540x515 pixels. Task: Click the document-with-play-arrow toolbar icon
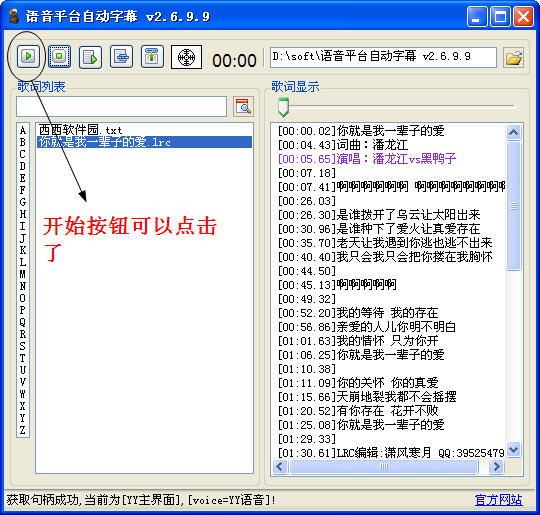click(x=90, y=57)
